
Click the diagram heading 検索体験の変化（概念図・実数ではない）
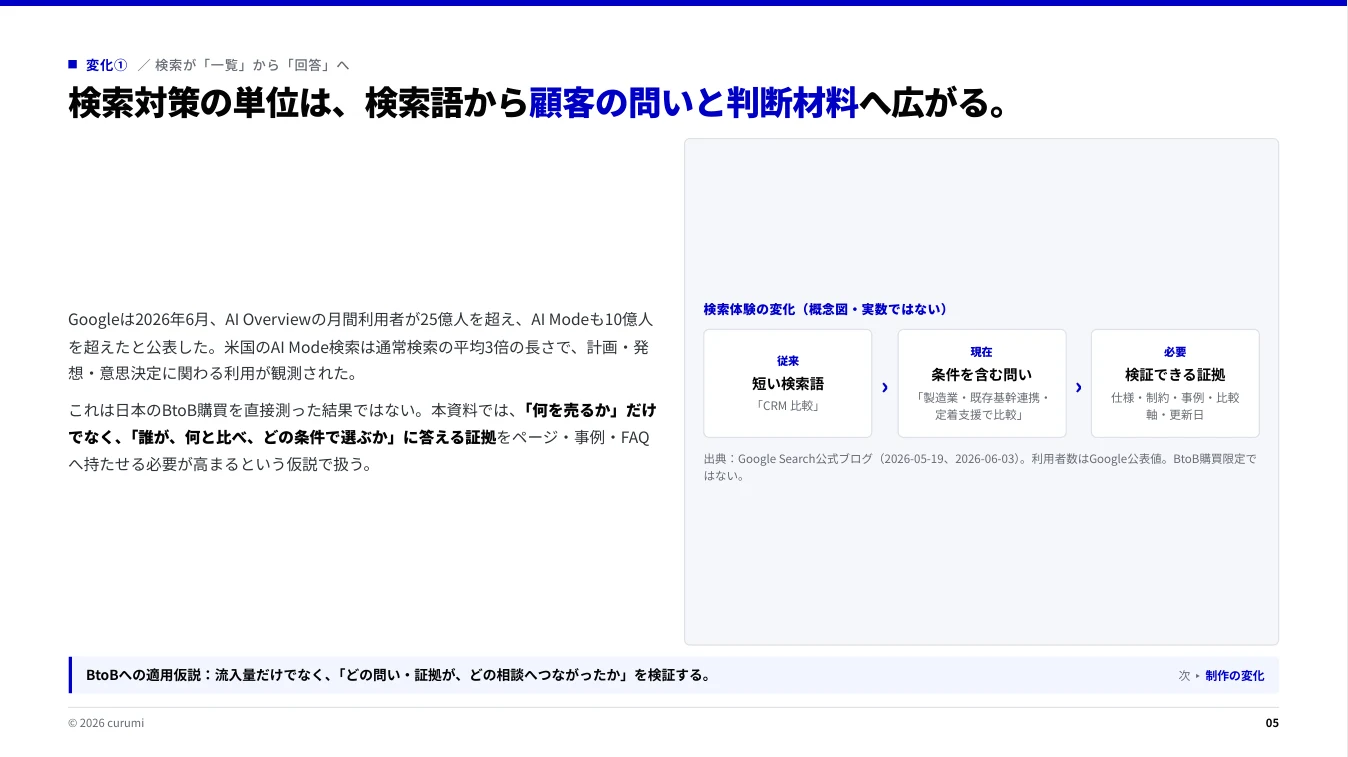[x=825, y=309]
